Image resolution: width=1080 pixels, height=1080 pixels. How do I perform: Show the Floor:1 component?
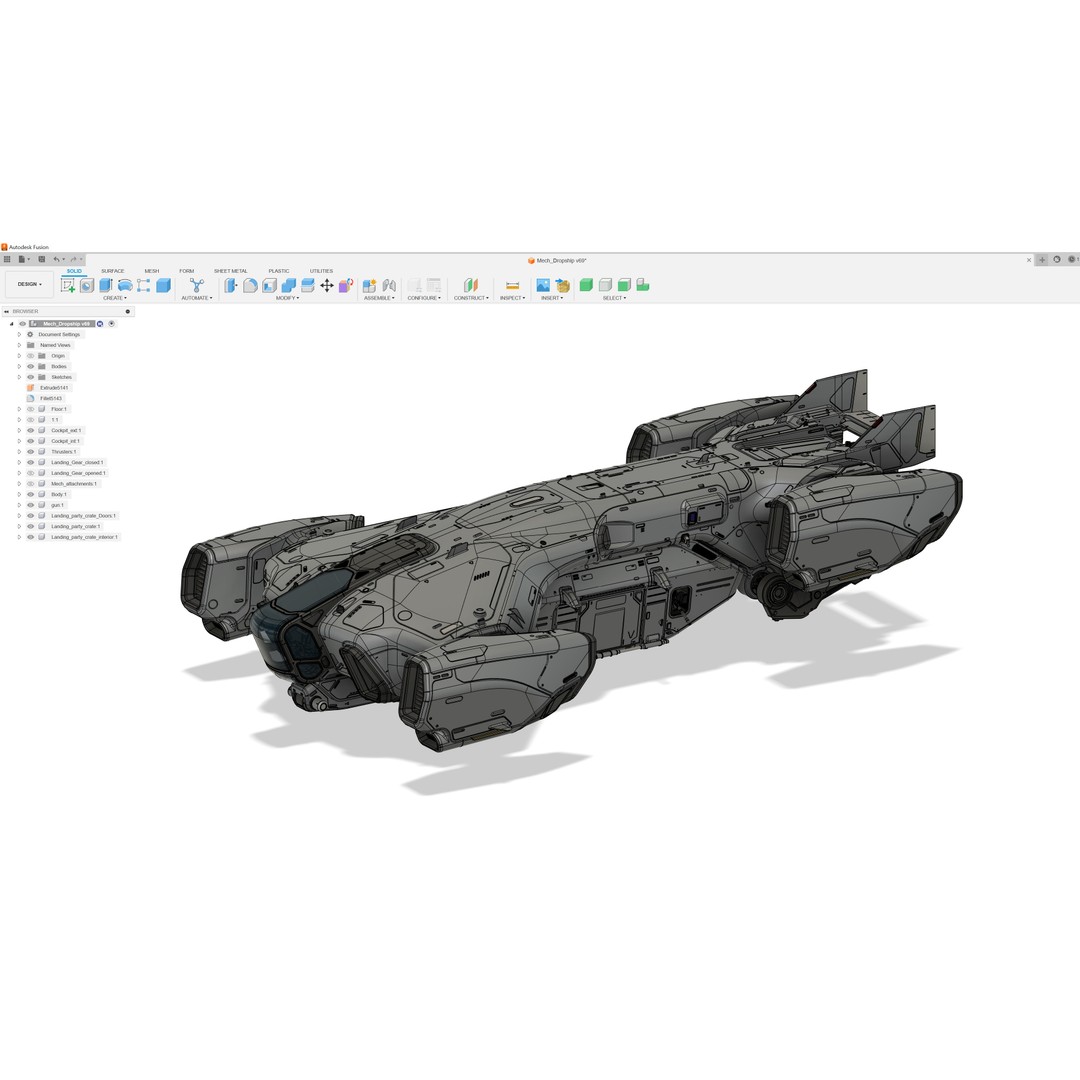click(x=30, y=409)
